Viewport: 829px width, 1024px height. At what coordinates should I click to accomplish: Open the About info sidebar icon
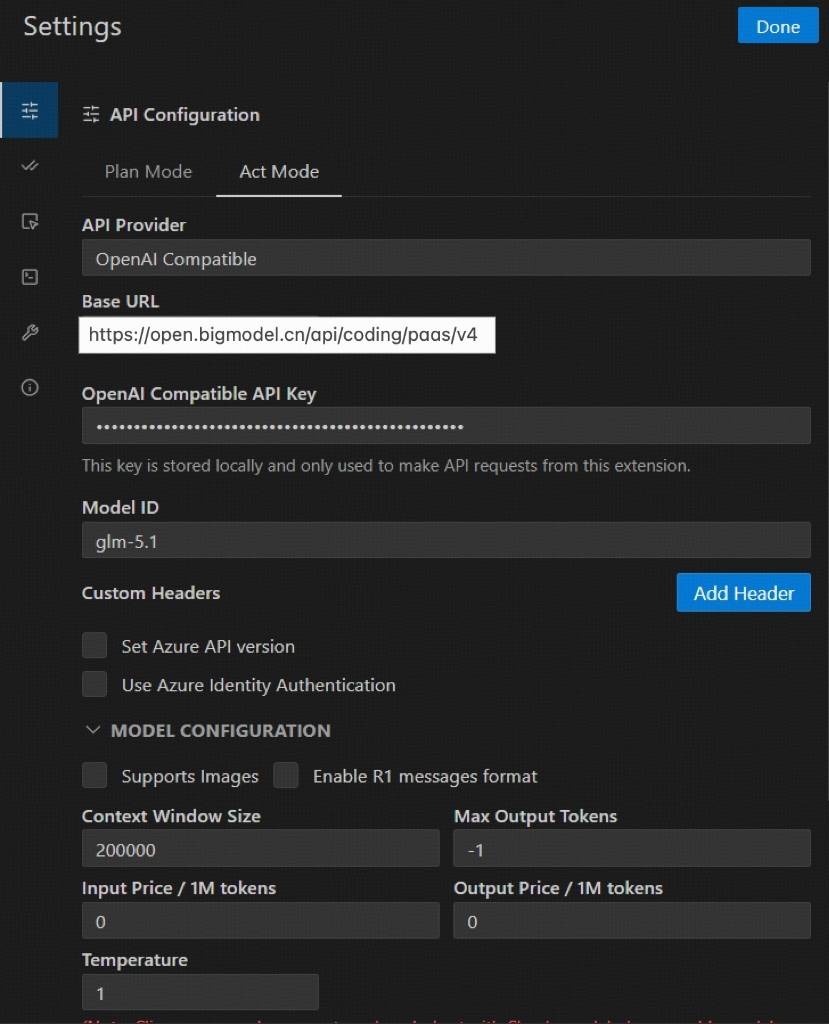tap(29, 388)
